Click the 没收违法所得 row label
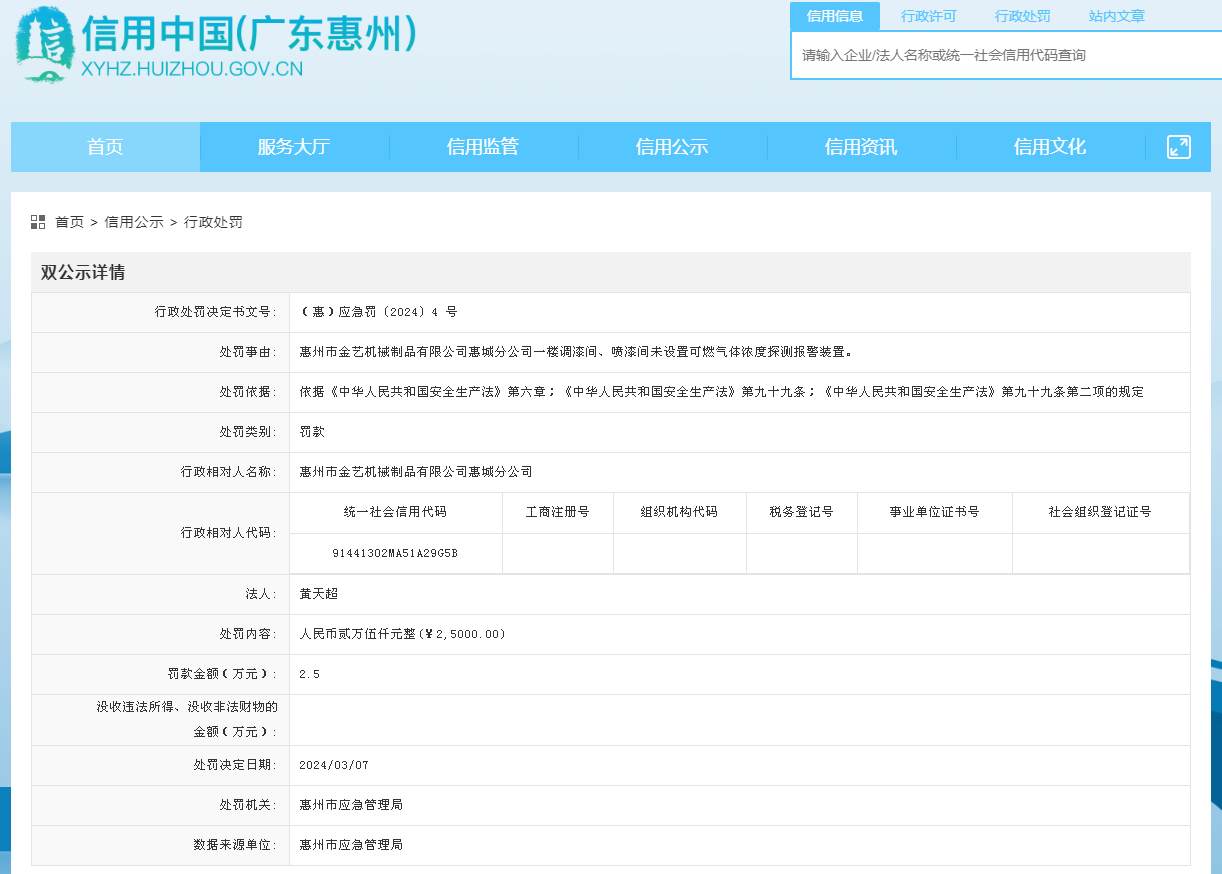The image size is (1222, 874). pos(187,719)
